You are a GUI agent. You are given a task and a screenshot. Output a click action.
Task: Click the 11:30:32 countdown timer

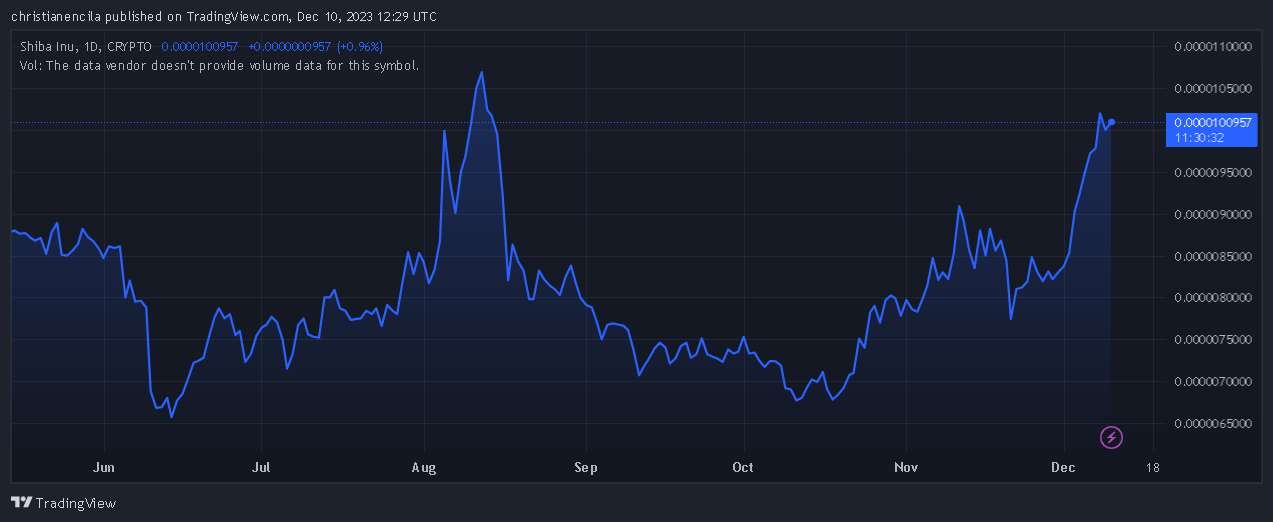coord(1199,137)
